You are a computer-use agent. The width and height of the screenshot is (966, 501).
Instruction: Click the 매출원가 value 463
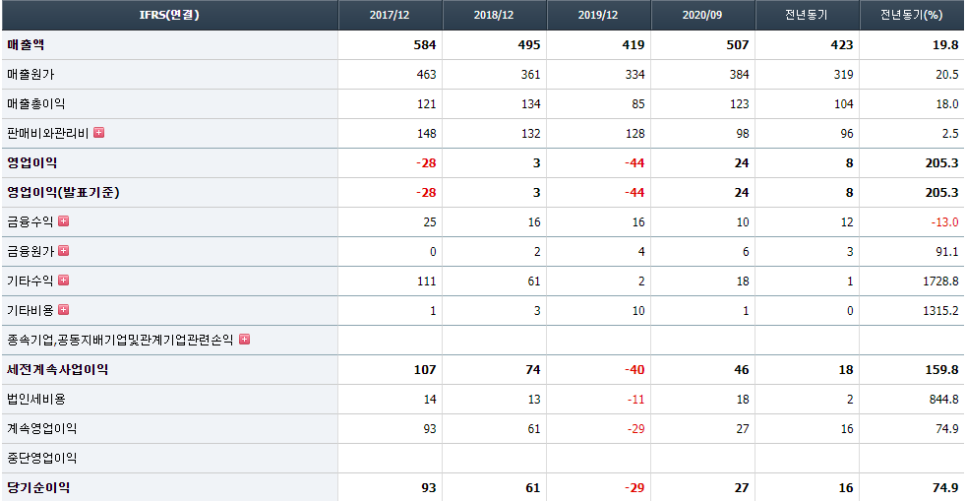coord(426,75)
